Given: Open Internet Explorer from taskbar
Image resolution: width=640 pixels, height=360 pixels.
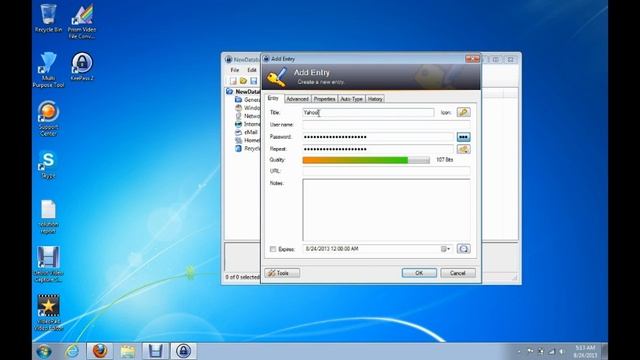Looking at the screenshot, I should 72,351.
